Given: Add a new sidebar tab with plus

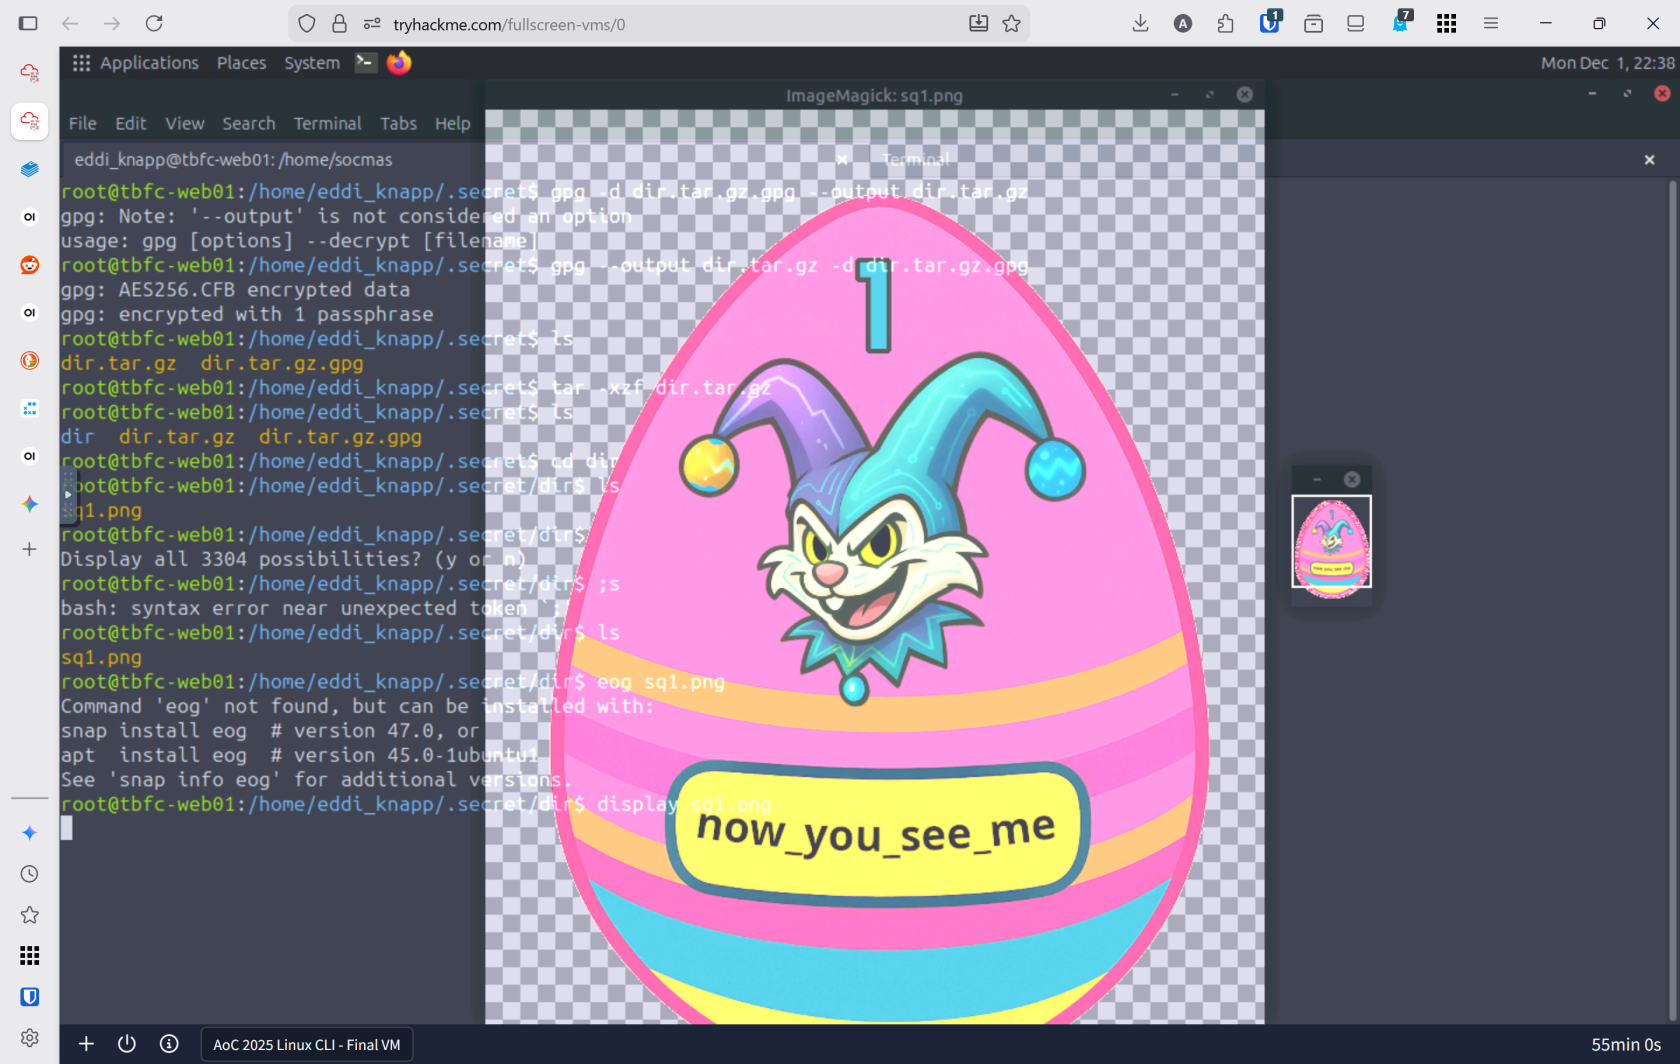Looking at the screenshot, I should 30,549.
